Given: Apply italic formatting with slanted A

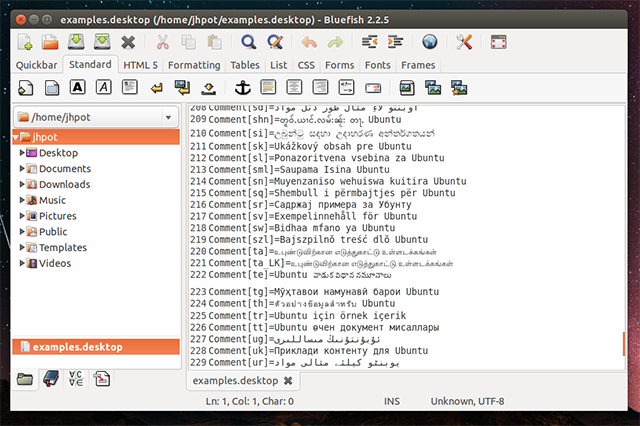Looking at the screenshot, I should coord(104,87).
